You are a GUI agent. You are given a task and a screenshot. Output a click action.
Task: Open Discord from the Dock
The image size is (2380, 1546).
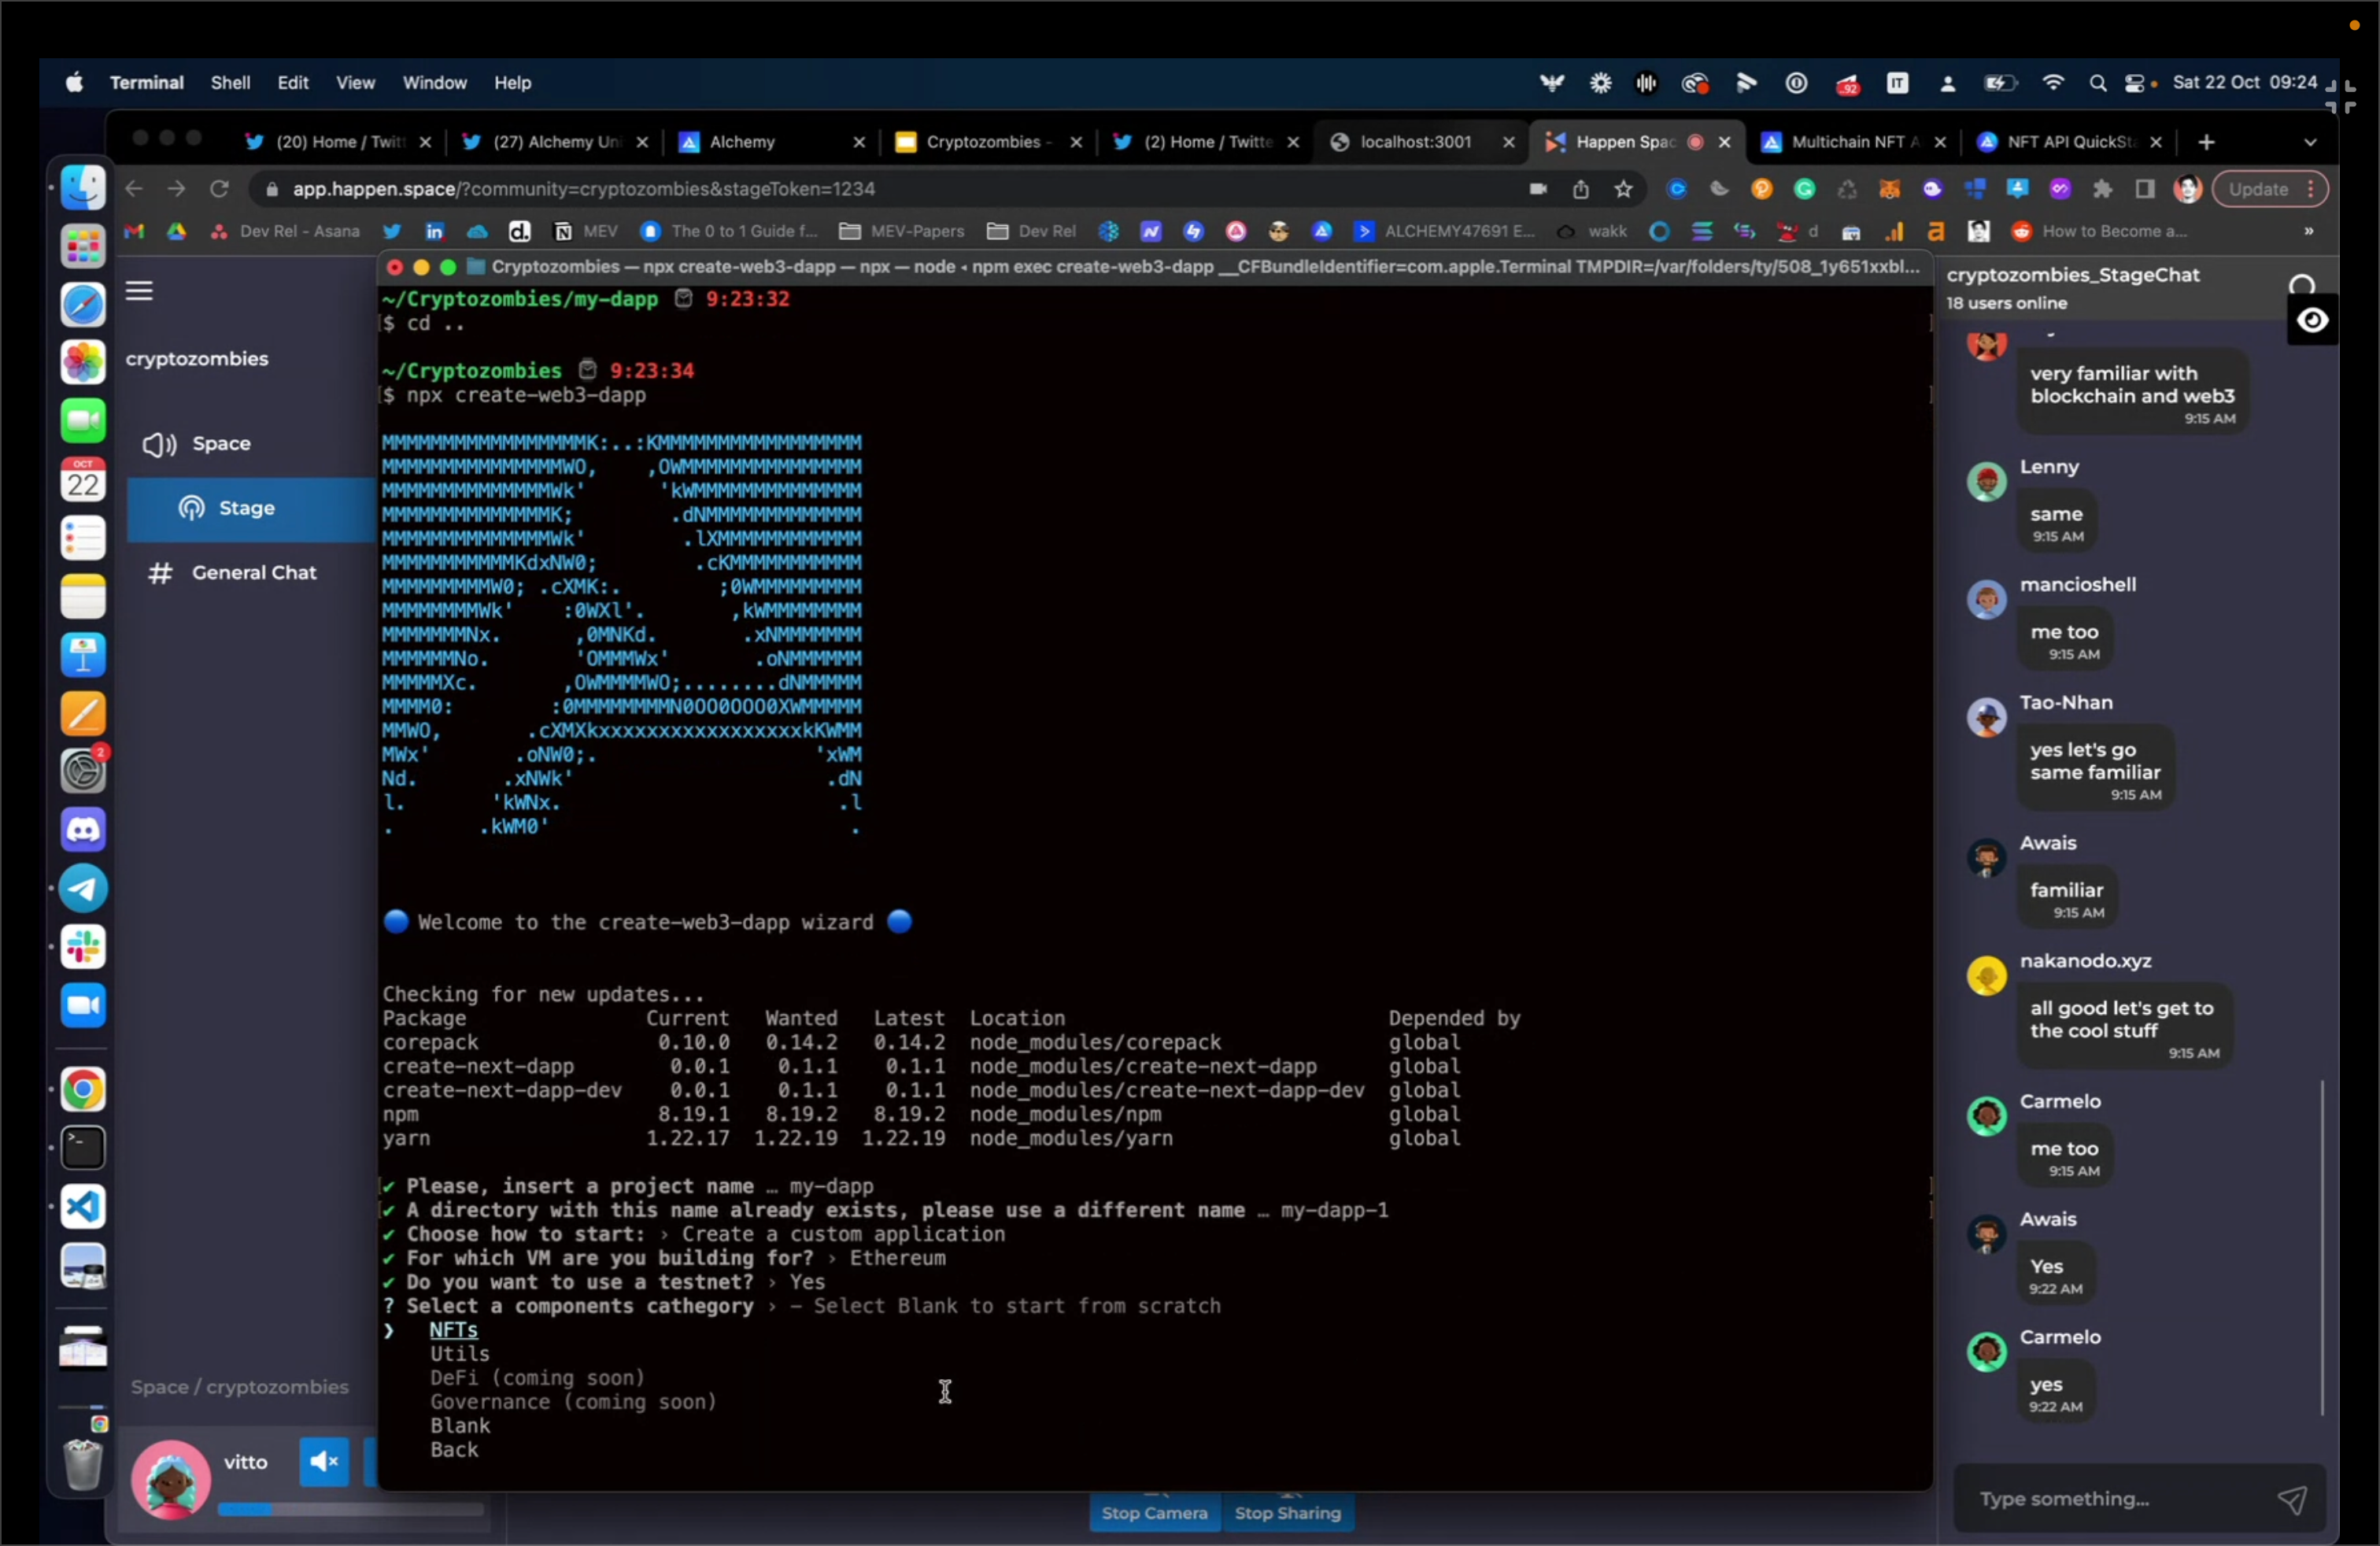[83, 830]
